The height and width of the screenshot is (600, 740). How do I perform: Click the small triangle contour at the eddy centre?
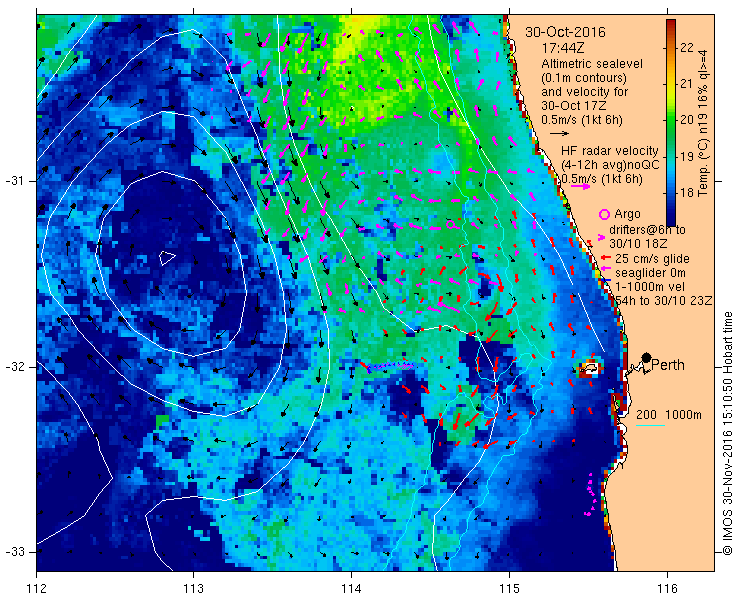[167, 258]
